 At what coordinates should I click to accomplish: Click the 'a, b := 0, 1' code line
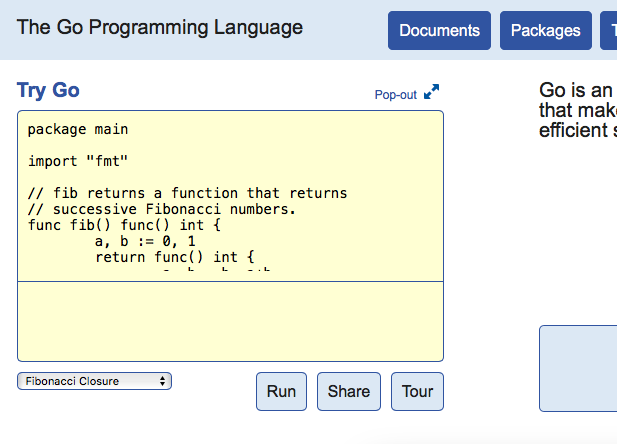click(x=145, y=241)
